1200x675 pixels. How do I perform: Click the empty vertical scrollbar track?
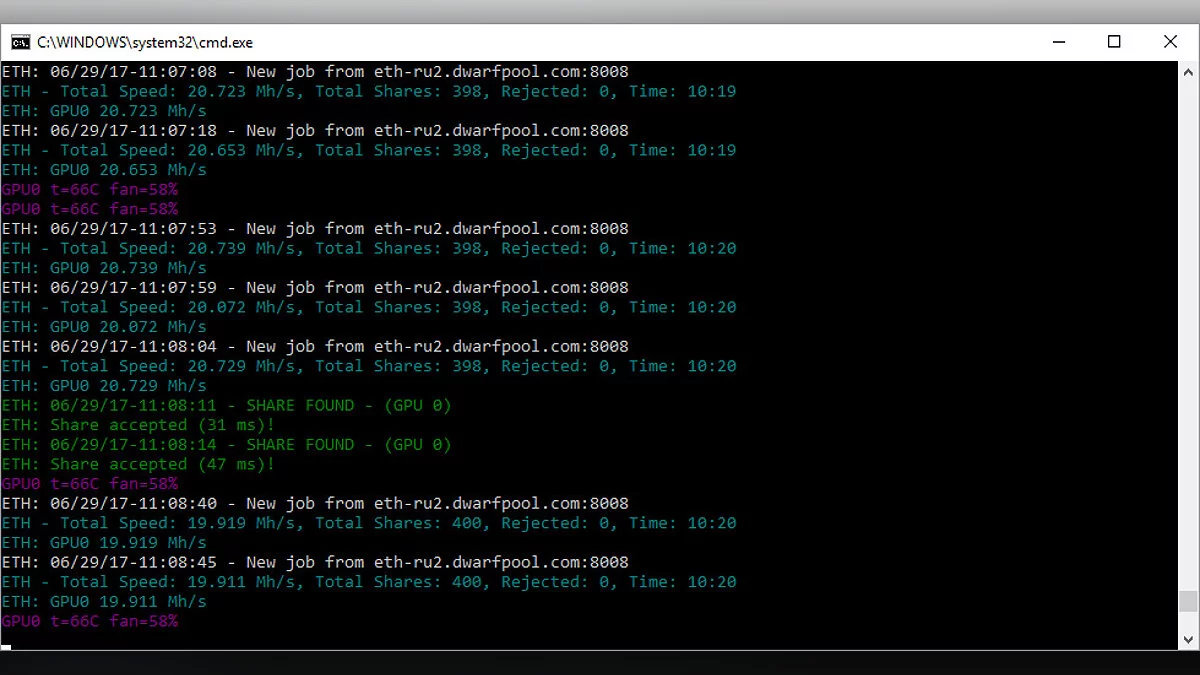pos(1188,330)
